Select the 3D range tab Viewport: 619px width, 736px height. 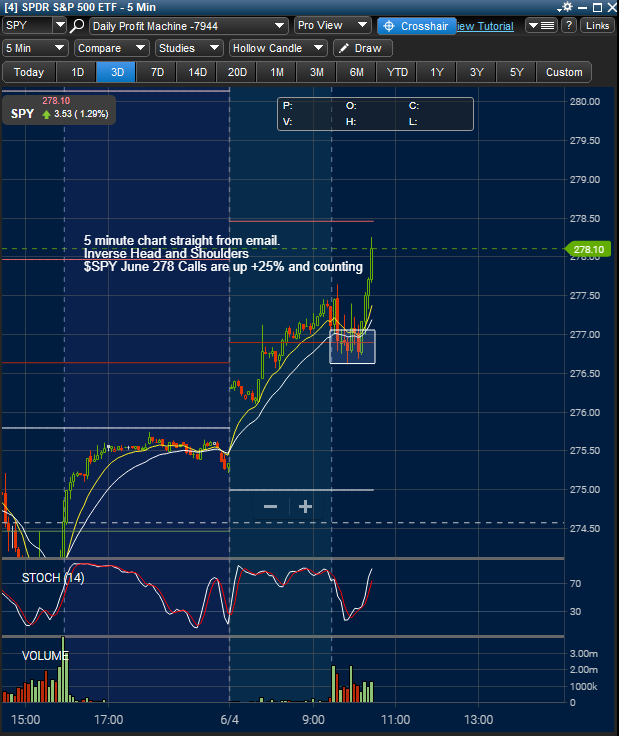pyautogui.click(x=117, y=72)
